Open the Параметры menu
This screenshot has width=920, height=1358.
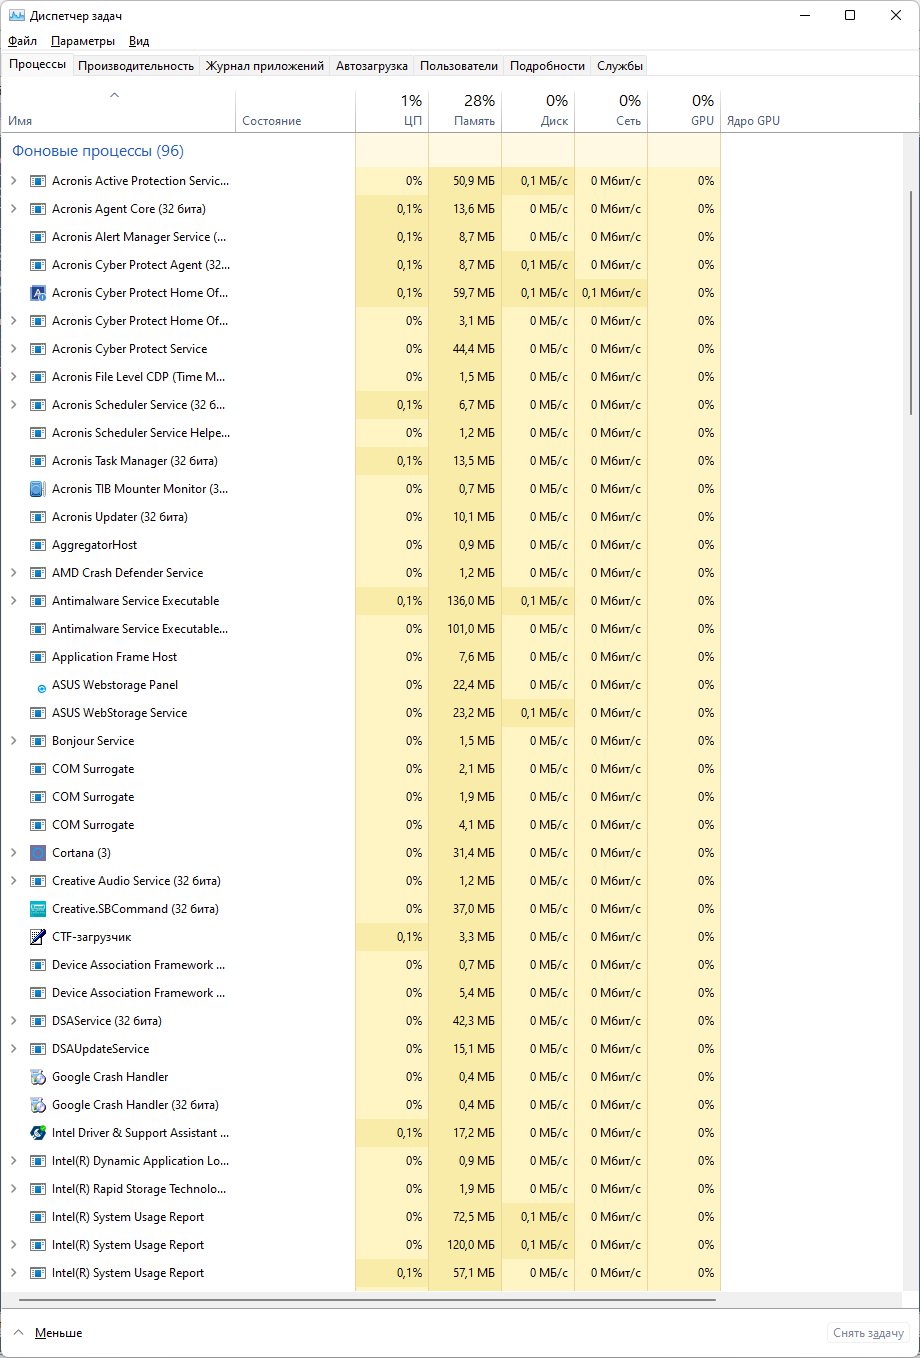[x=83, y=41]
